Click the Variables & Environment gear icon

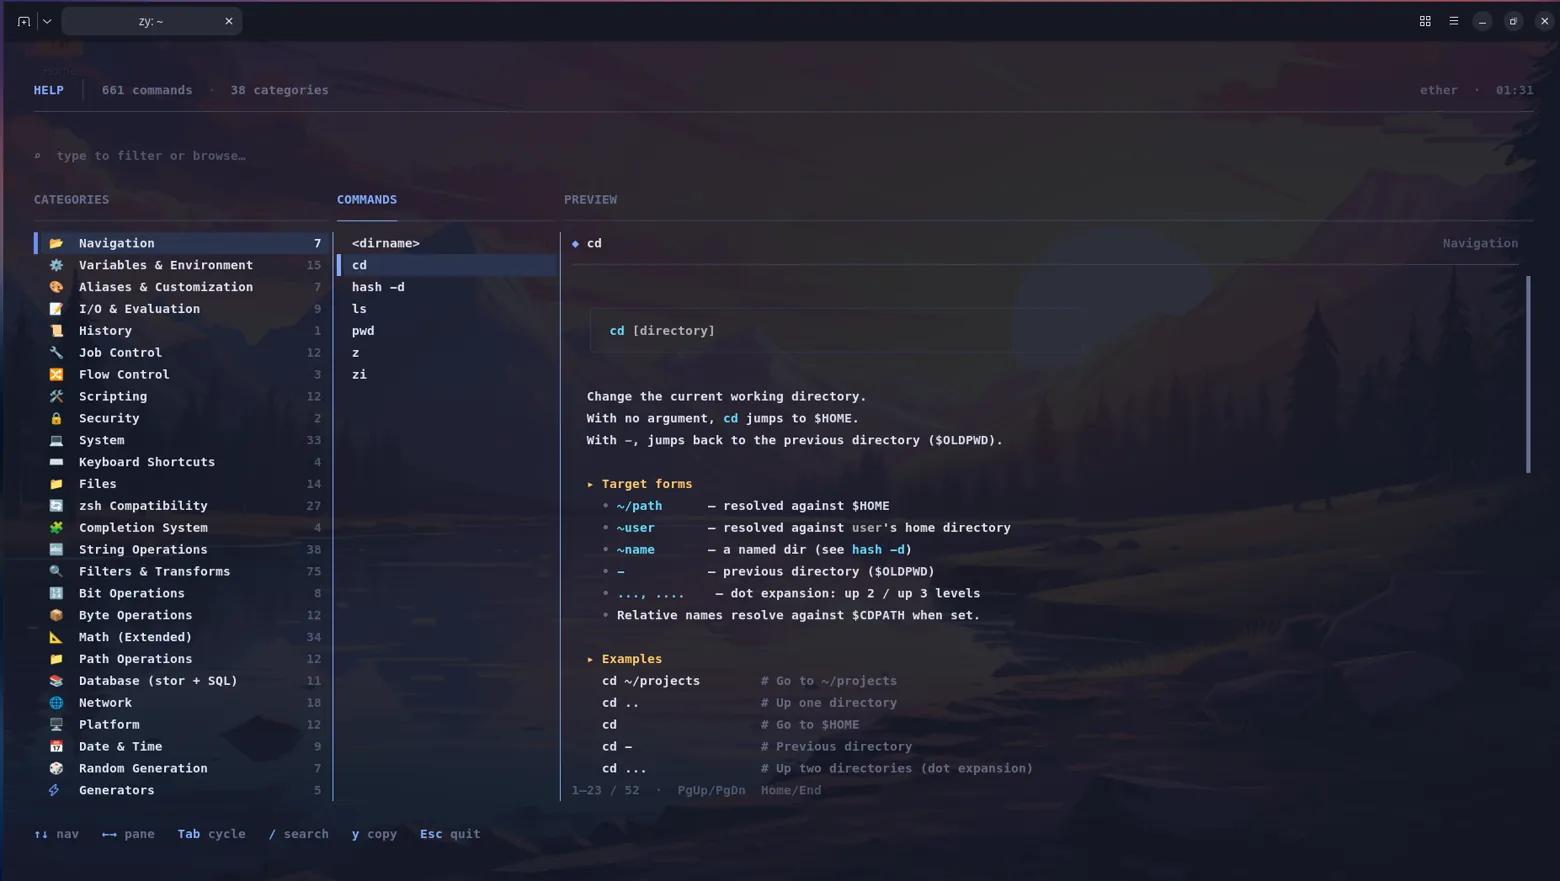click(x=56, y=265)
